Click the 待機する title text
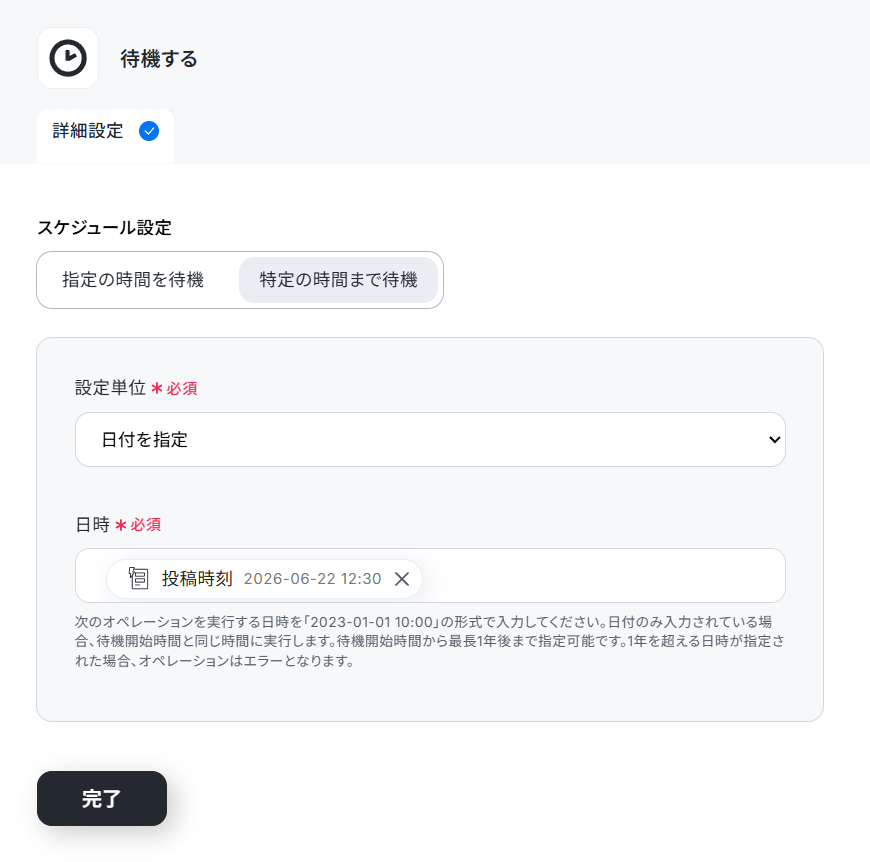 coord(159,58)
